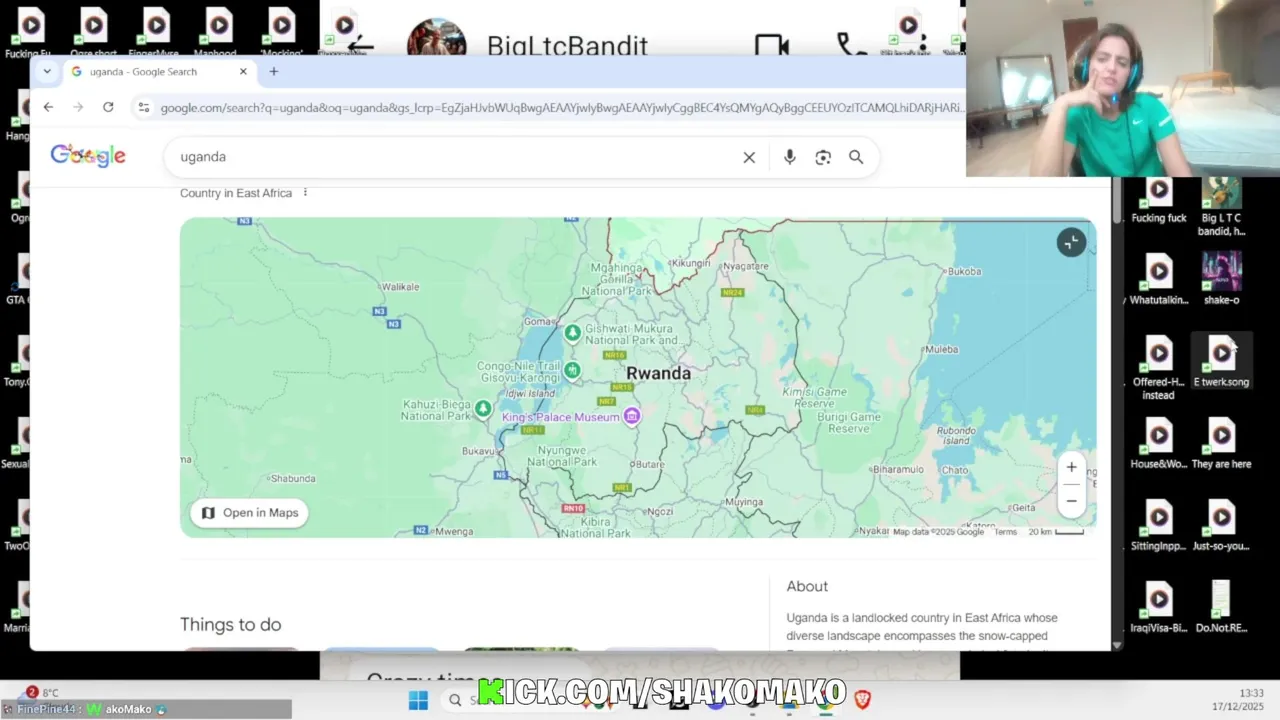Image resolution: width=1280 pixels, height=720 pixels.
Task: Submit search with magnifier icon
Action: [856, 157]
